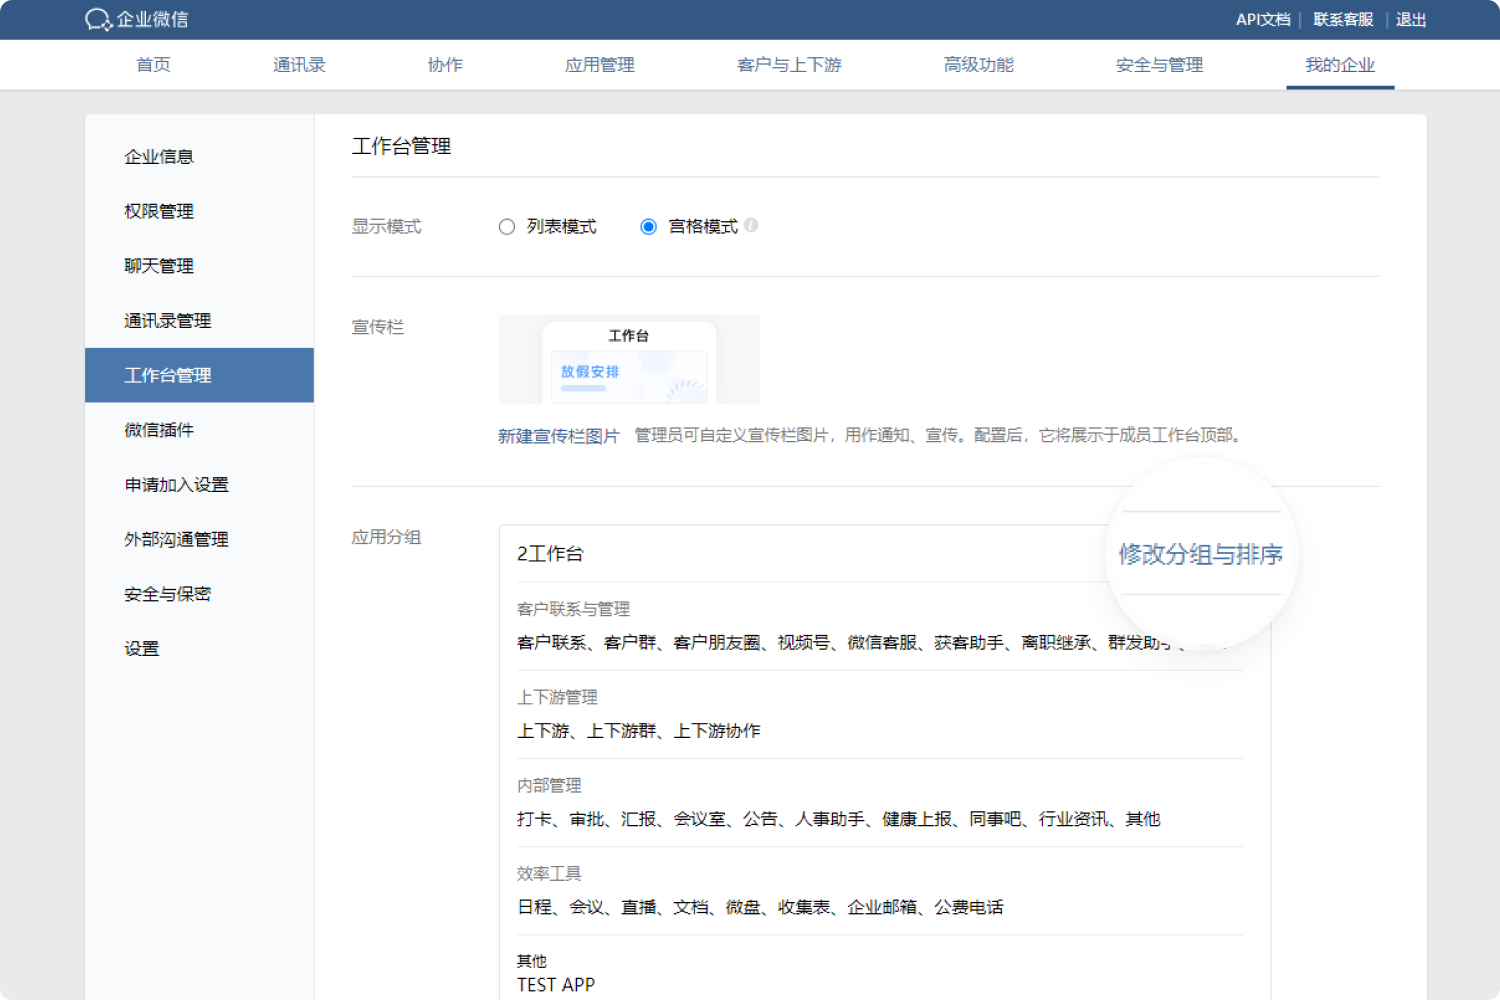
Task: Open the API文档 link
Action: click(x=1262, y=19)
